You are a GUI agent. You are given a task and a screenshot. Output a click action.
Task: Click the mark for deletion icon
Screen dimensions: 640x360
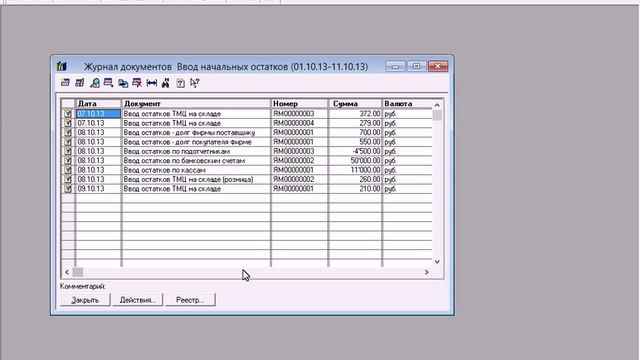coord(137,83)
